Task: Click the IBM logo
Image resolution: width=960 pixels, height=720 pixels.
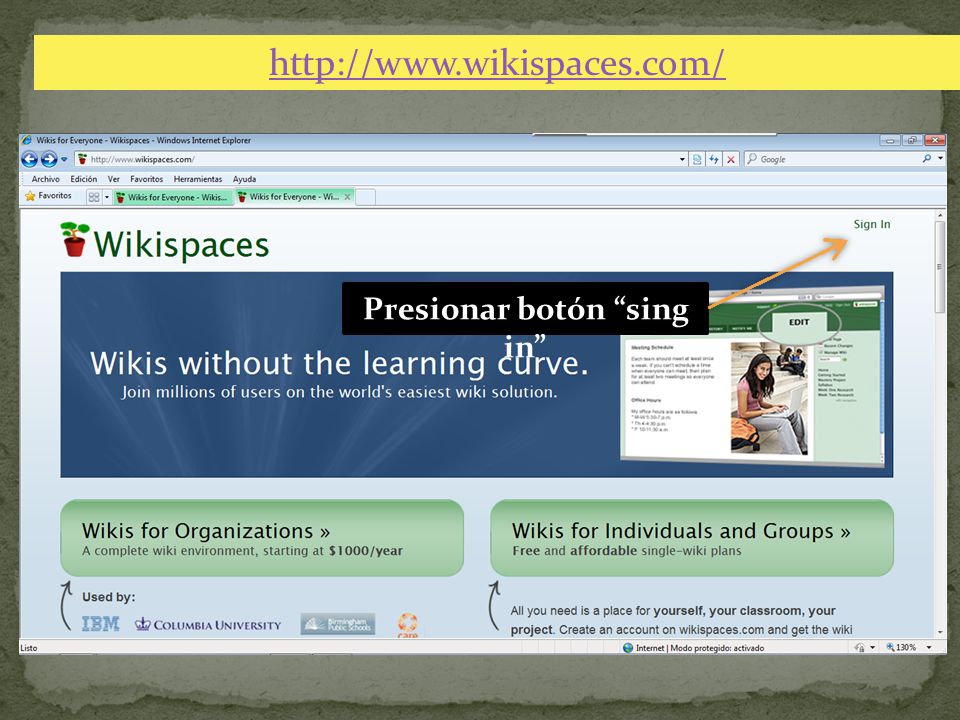Action: tap(101, 624)
